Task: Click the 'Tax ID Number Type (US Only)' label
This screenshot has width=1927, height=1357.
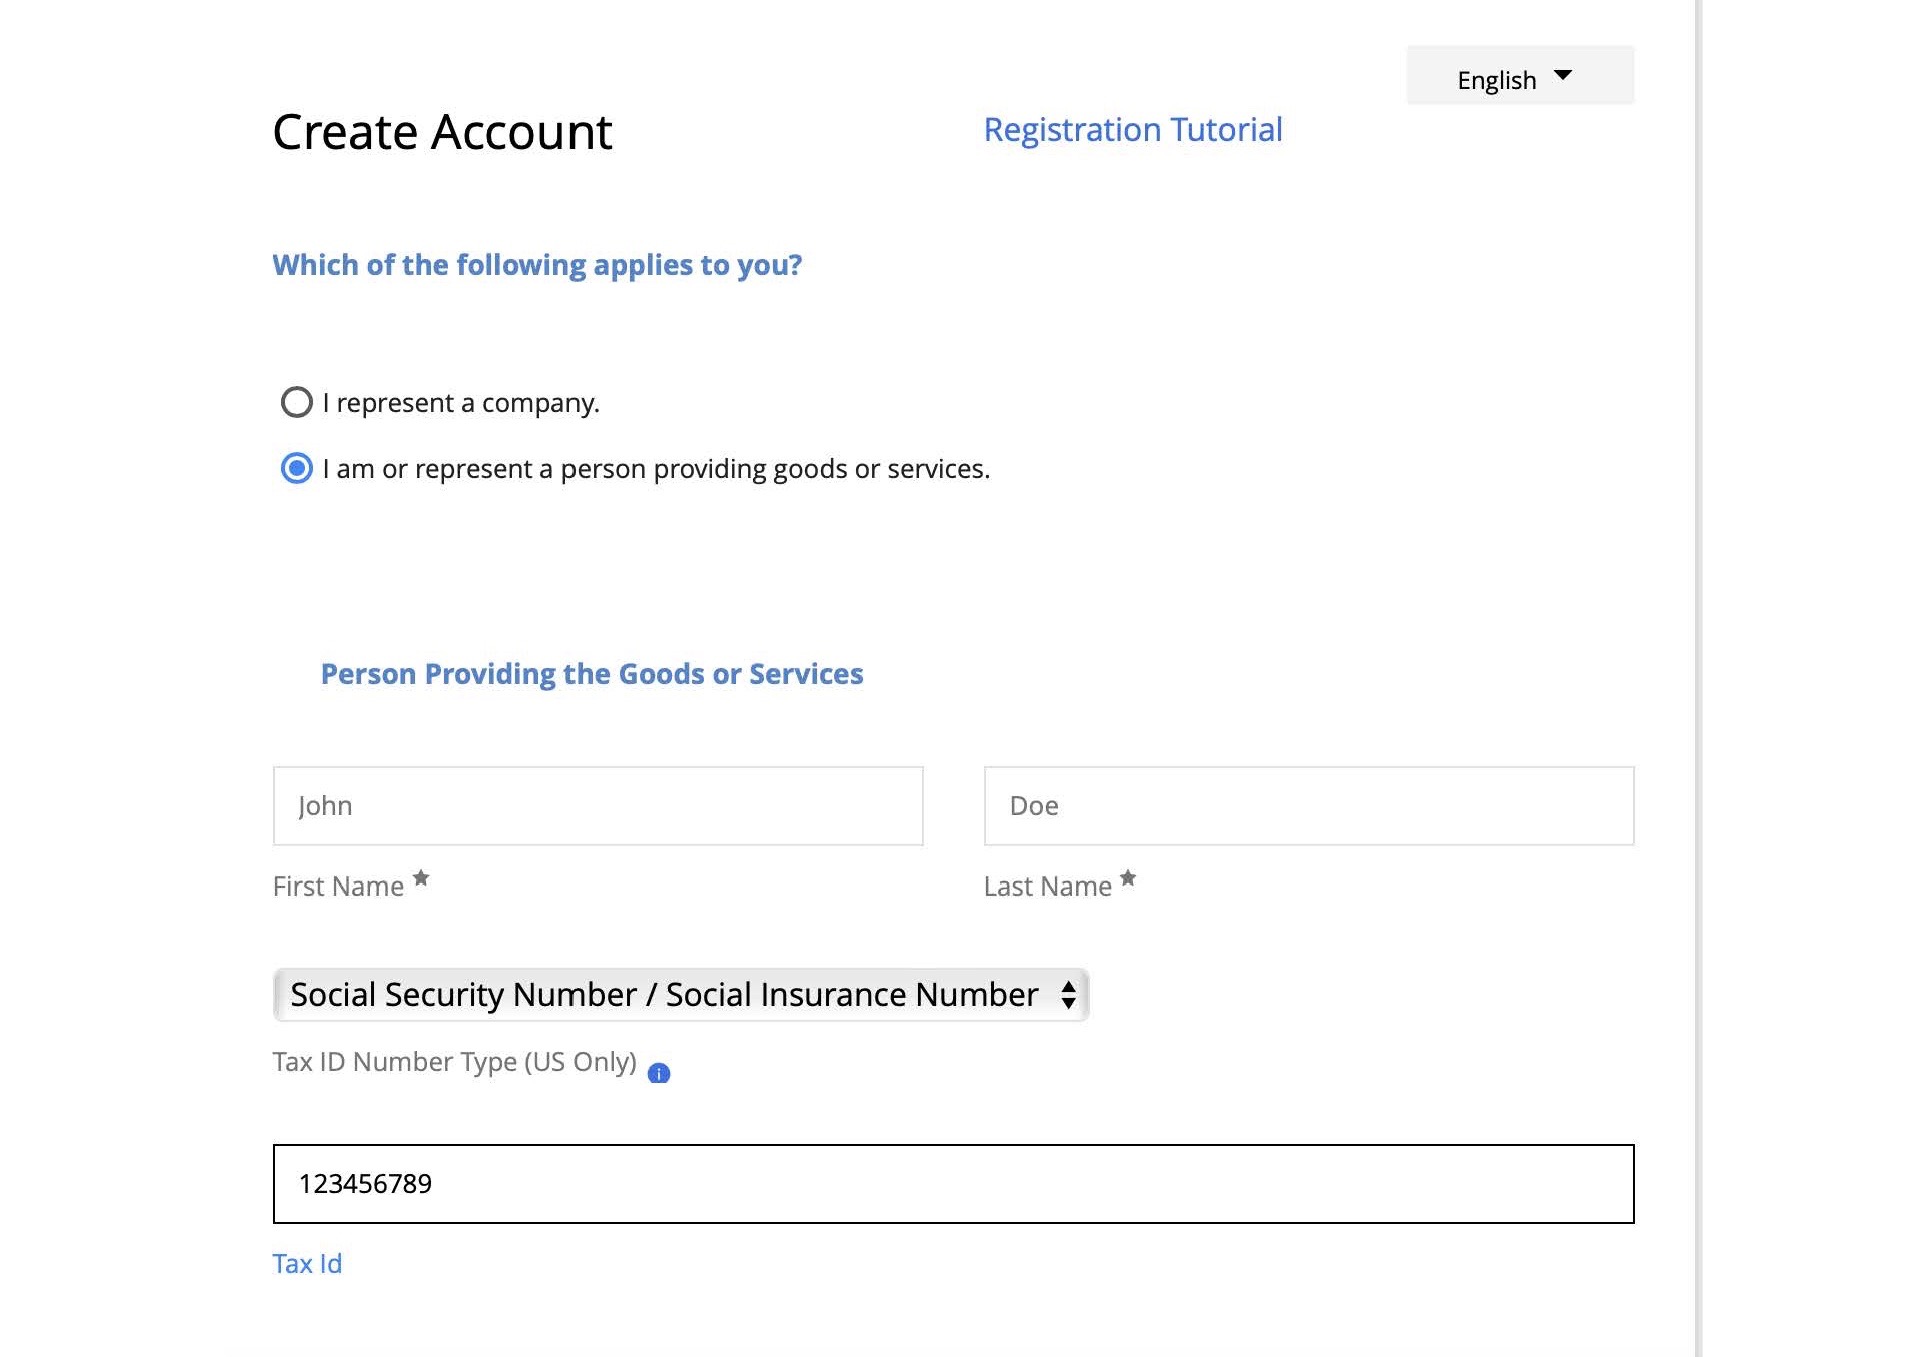Action: point(455,1062)
